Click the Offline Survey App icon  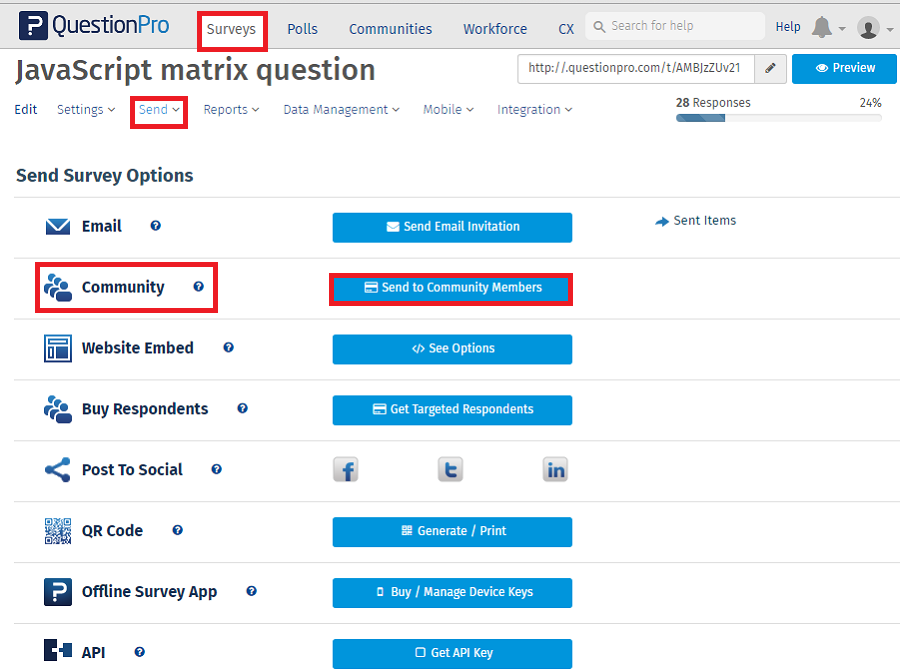coord(58,592)
